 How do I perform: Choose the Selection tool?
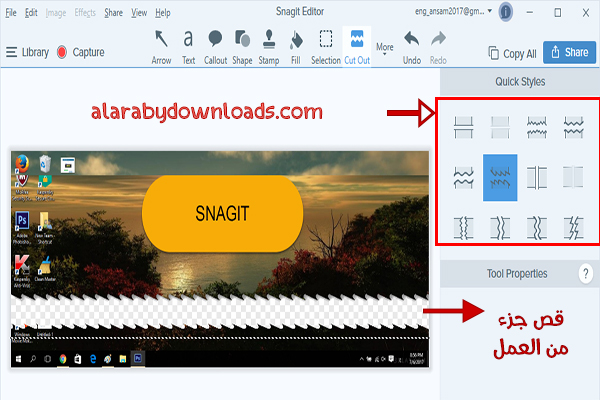pos(326,47)
